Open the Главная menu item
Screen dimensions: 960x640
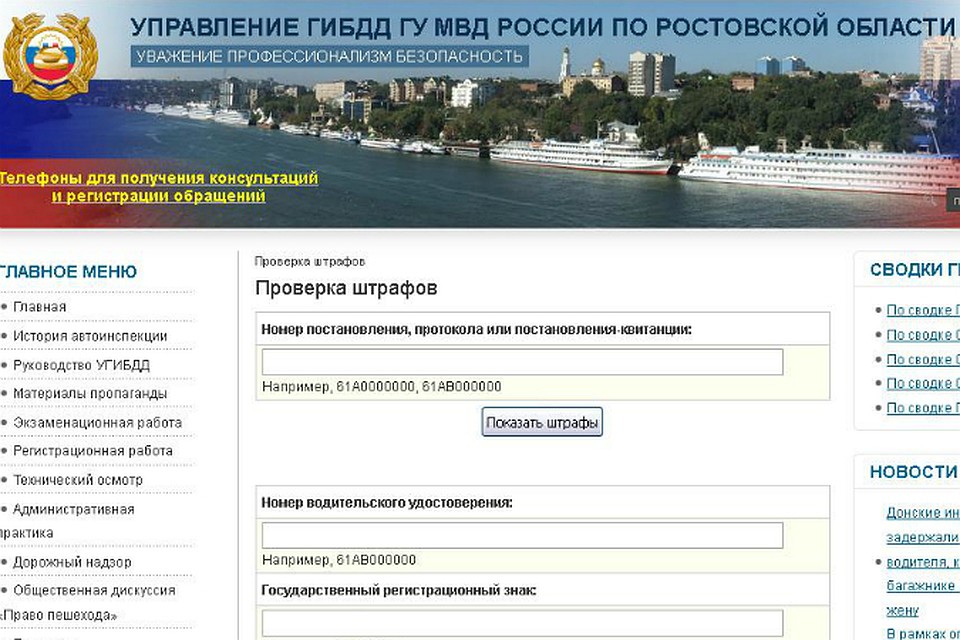[x=39, y=307]
